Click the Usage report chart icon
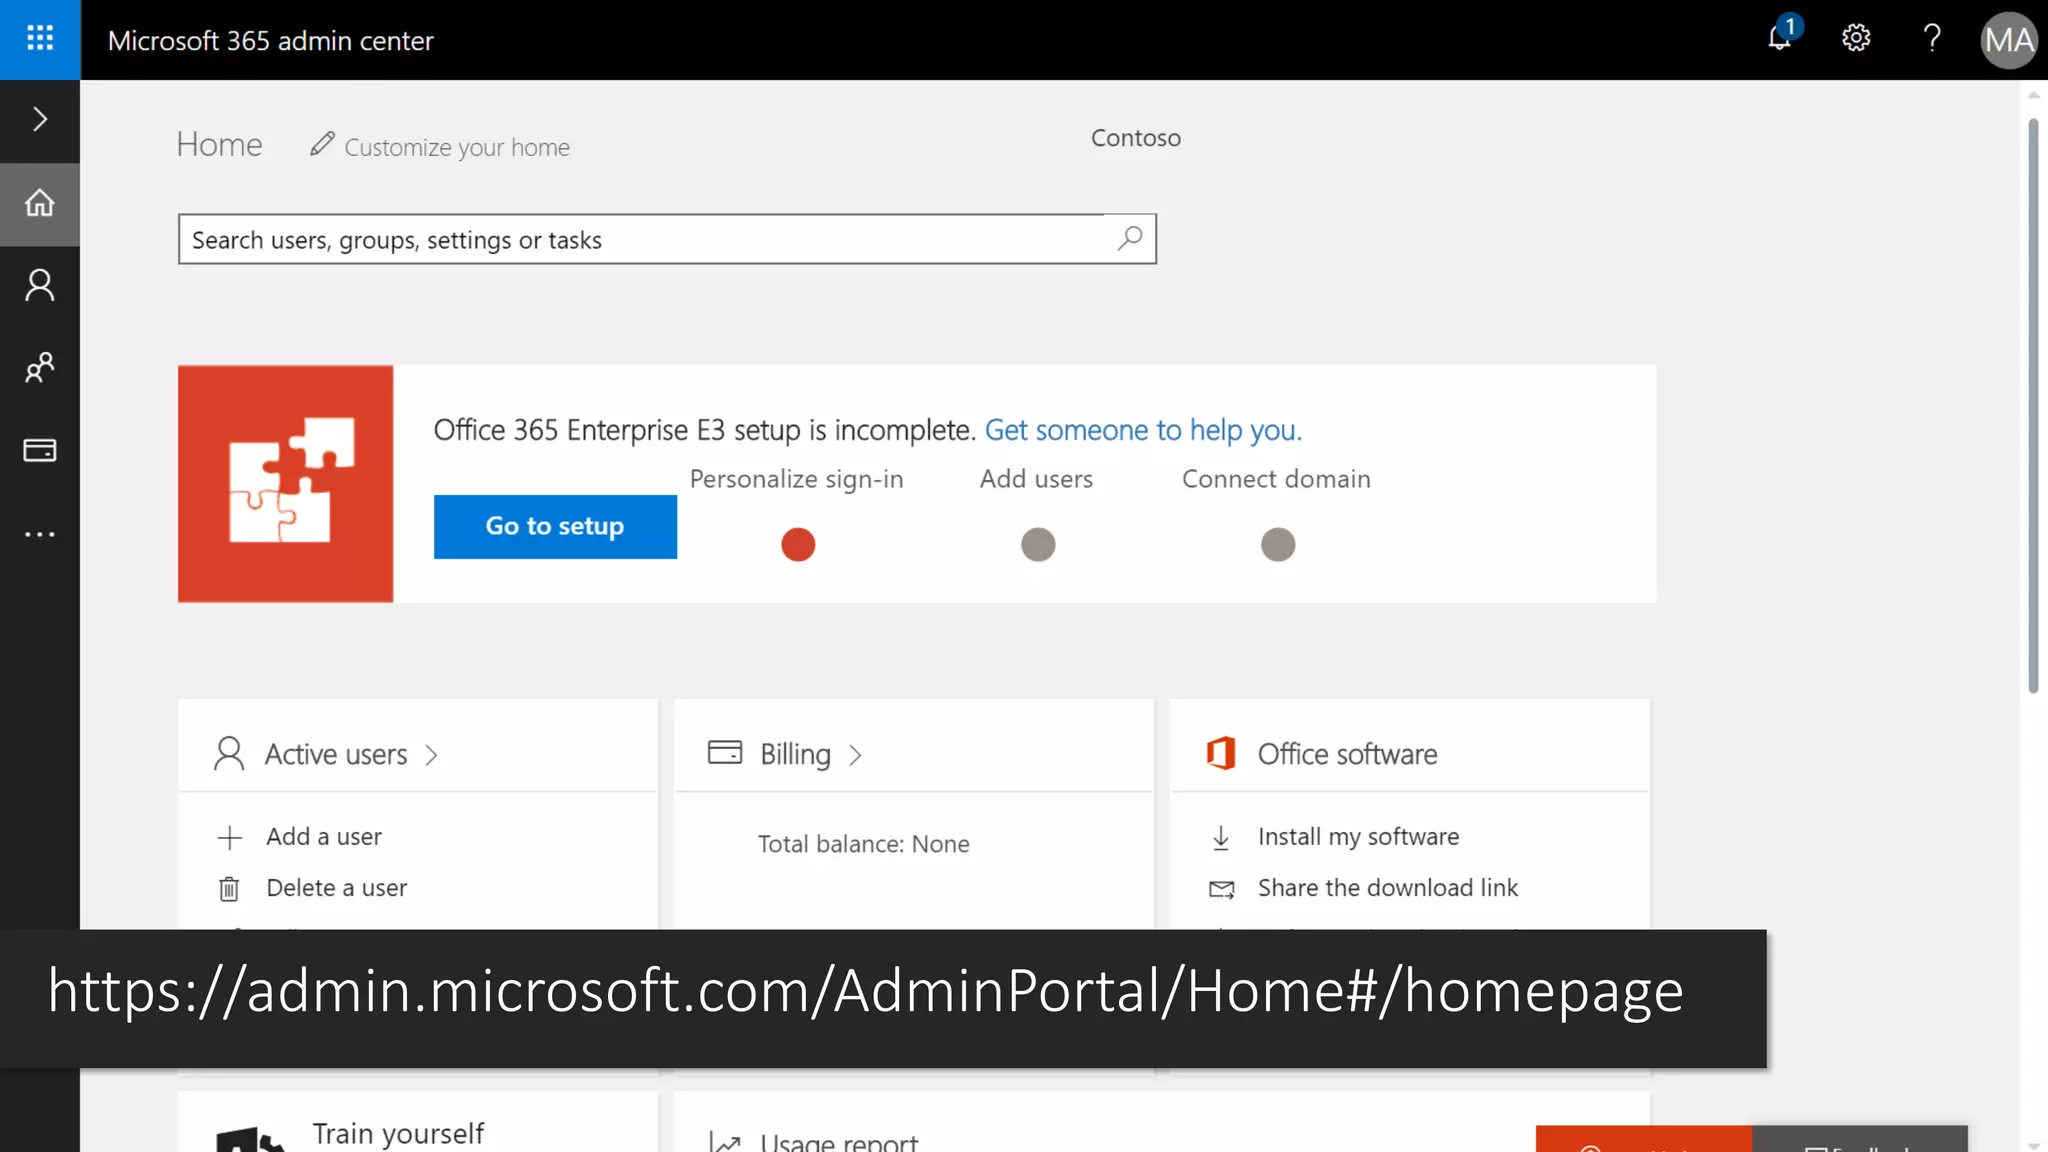Image resolution: width=2048 pixels, height=1152 pixels. click(x=725, y=1143)
